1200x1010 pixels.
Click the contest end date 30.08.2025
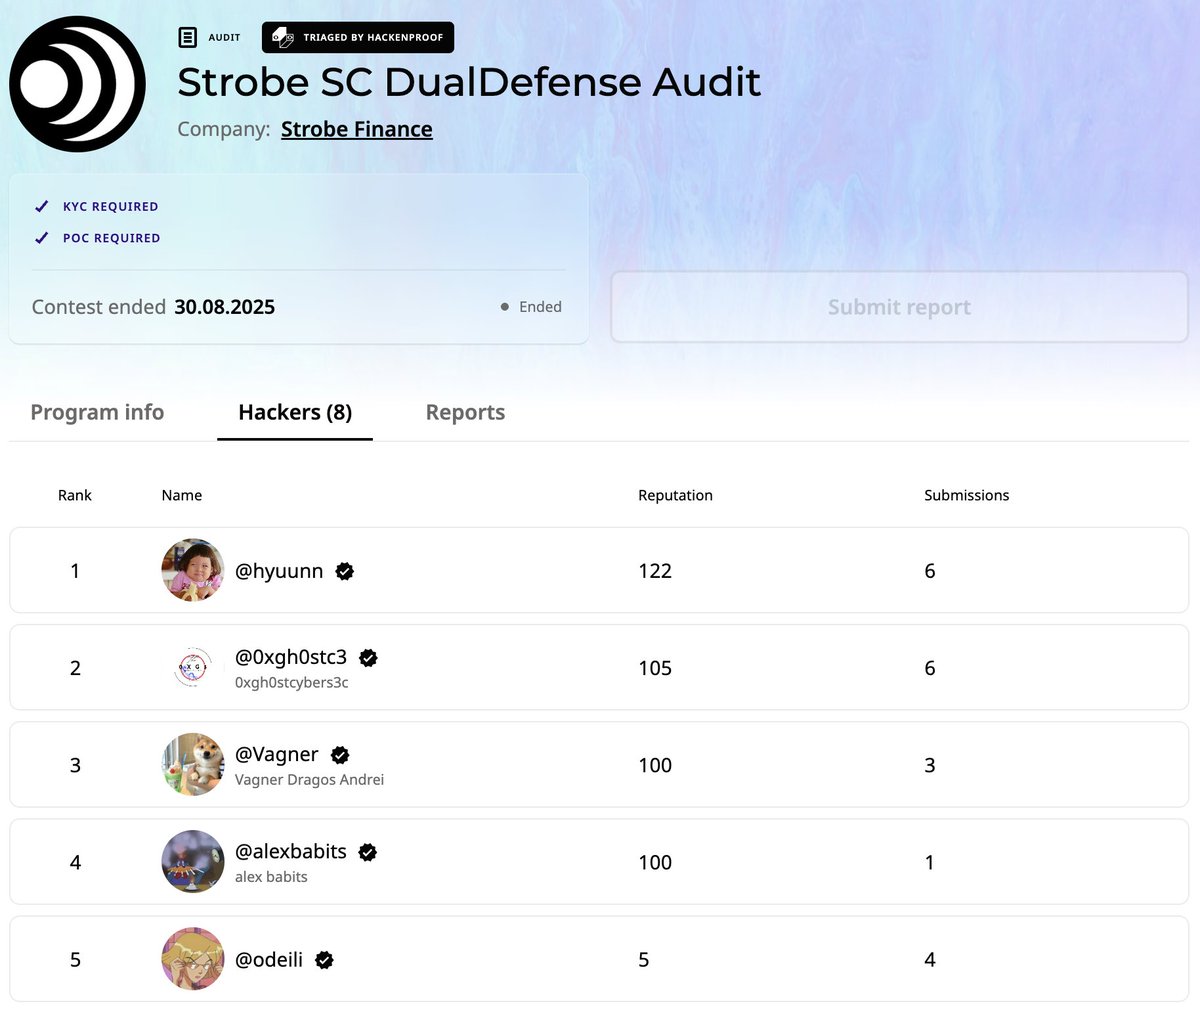225,307
